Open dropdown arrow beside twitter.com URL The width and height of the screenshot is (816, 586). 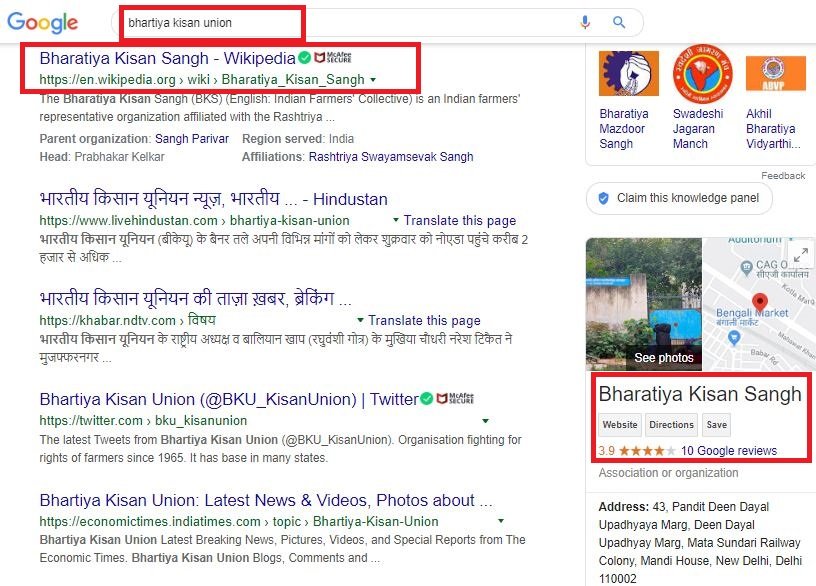coord(485,421)
